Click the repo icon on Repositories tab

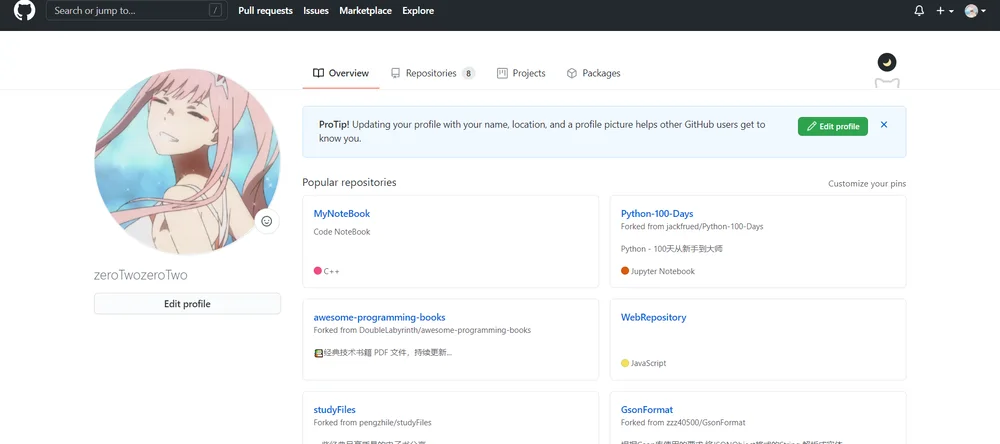395,73
